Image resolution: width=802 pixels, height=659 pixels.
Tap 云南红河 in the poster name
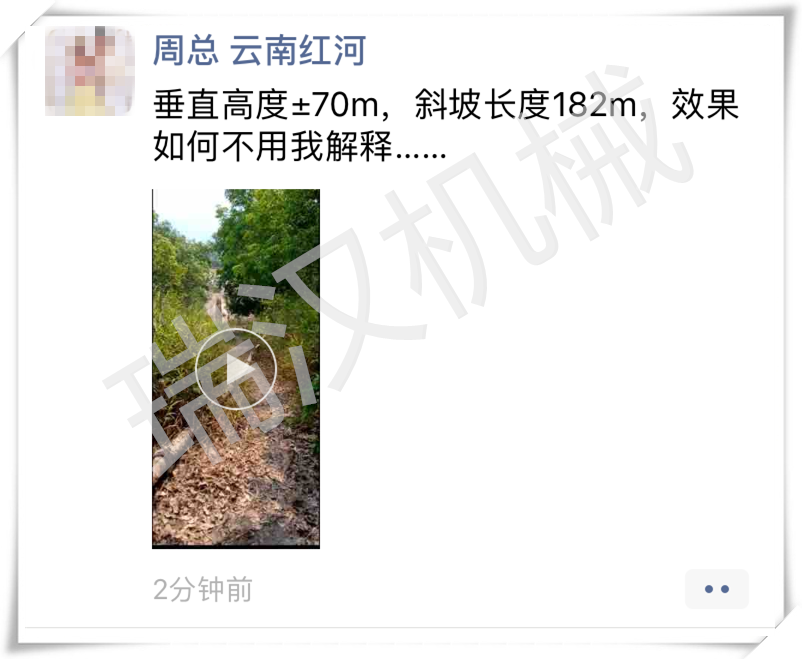coord(298,50)
